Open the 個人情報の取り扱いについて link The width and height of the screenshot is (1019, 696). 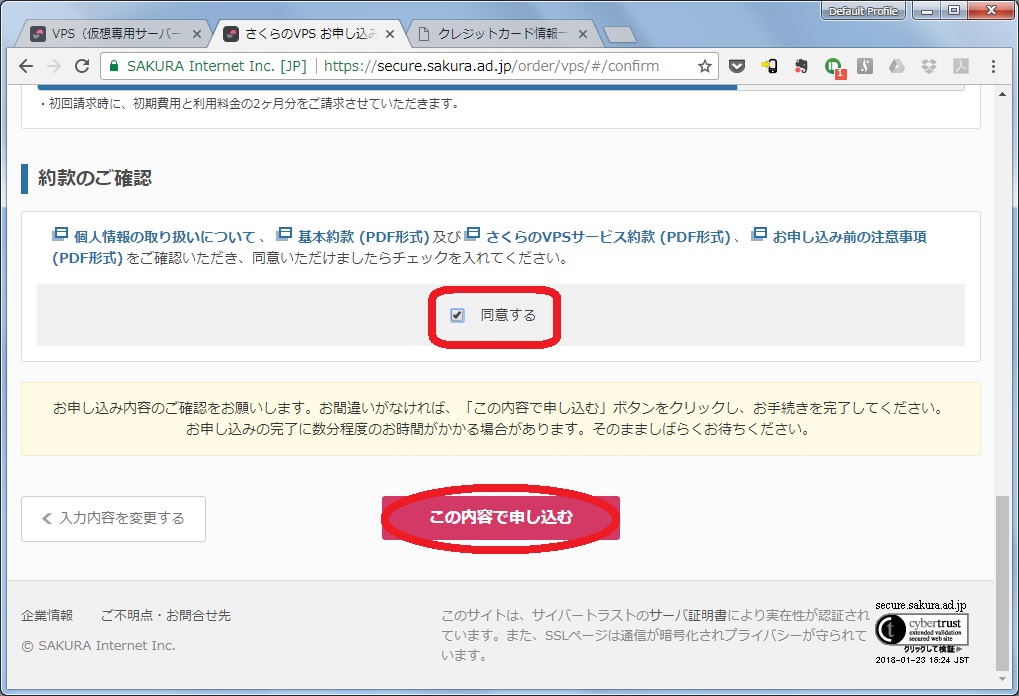[x=164, y=237]
